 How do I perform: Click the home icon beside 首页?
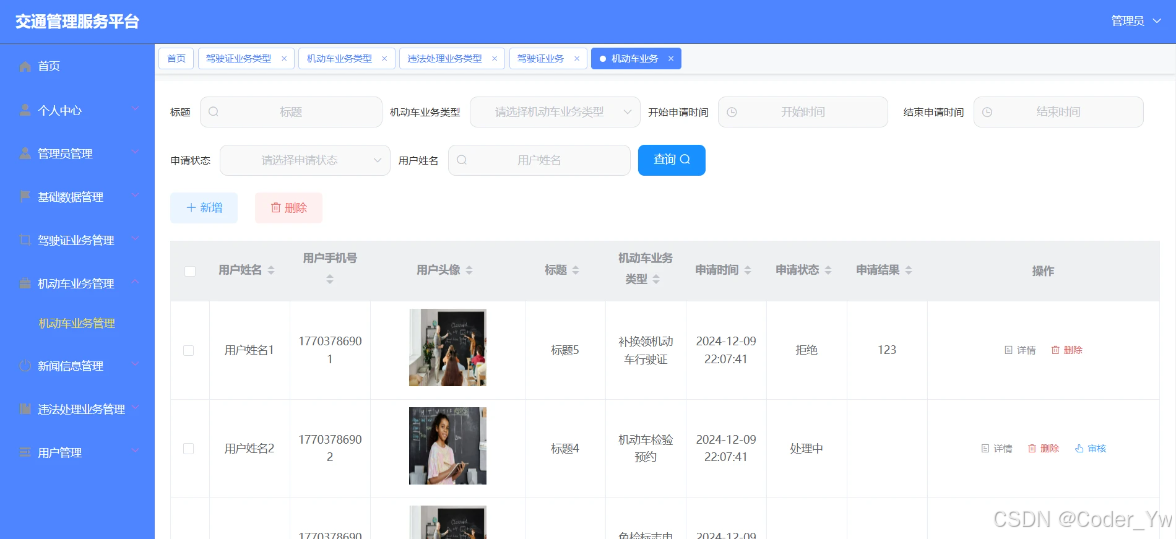(26, 67)
